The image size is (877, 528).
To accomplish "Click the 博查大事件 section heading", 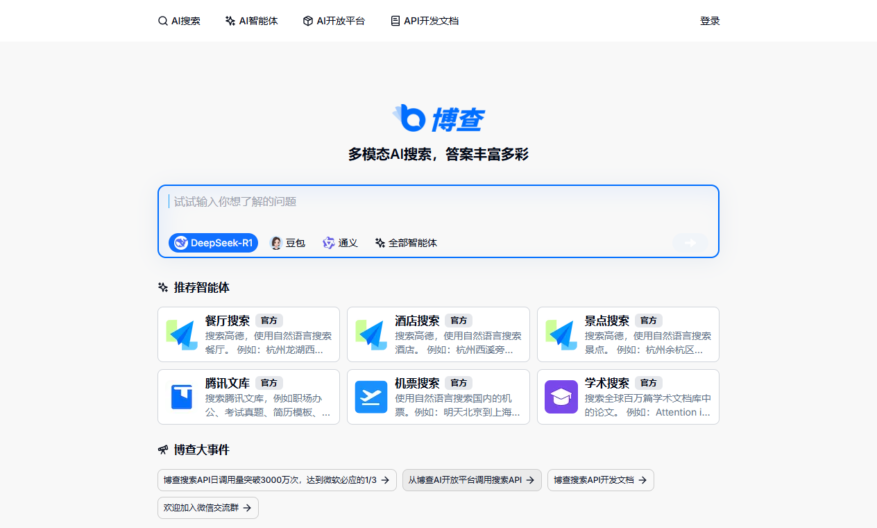I will [201, 450].
